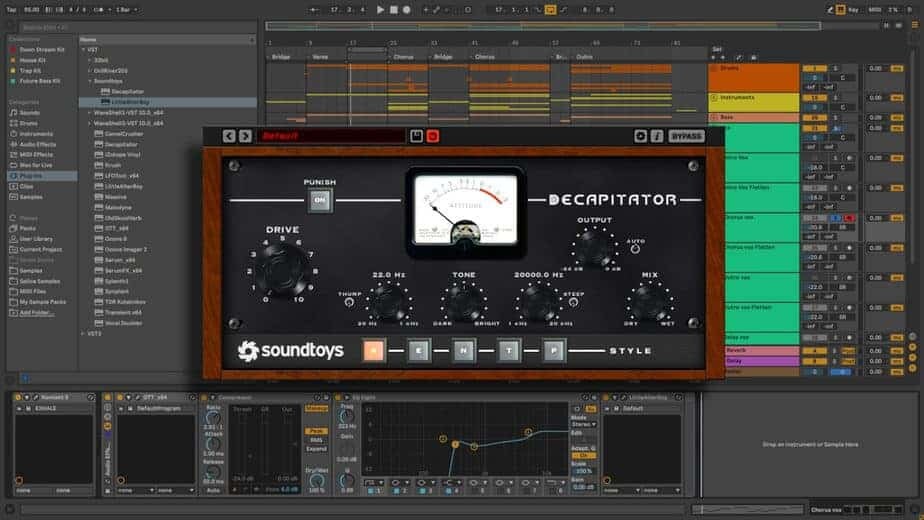Expand the VST3 folder

click(x=84, y=334)
